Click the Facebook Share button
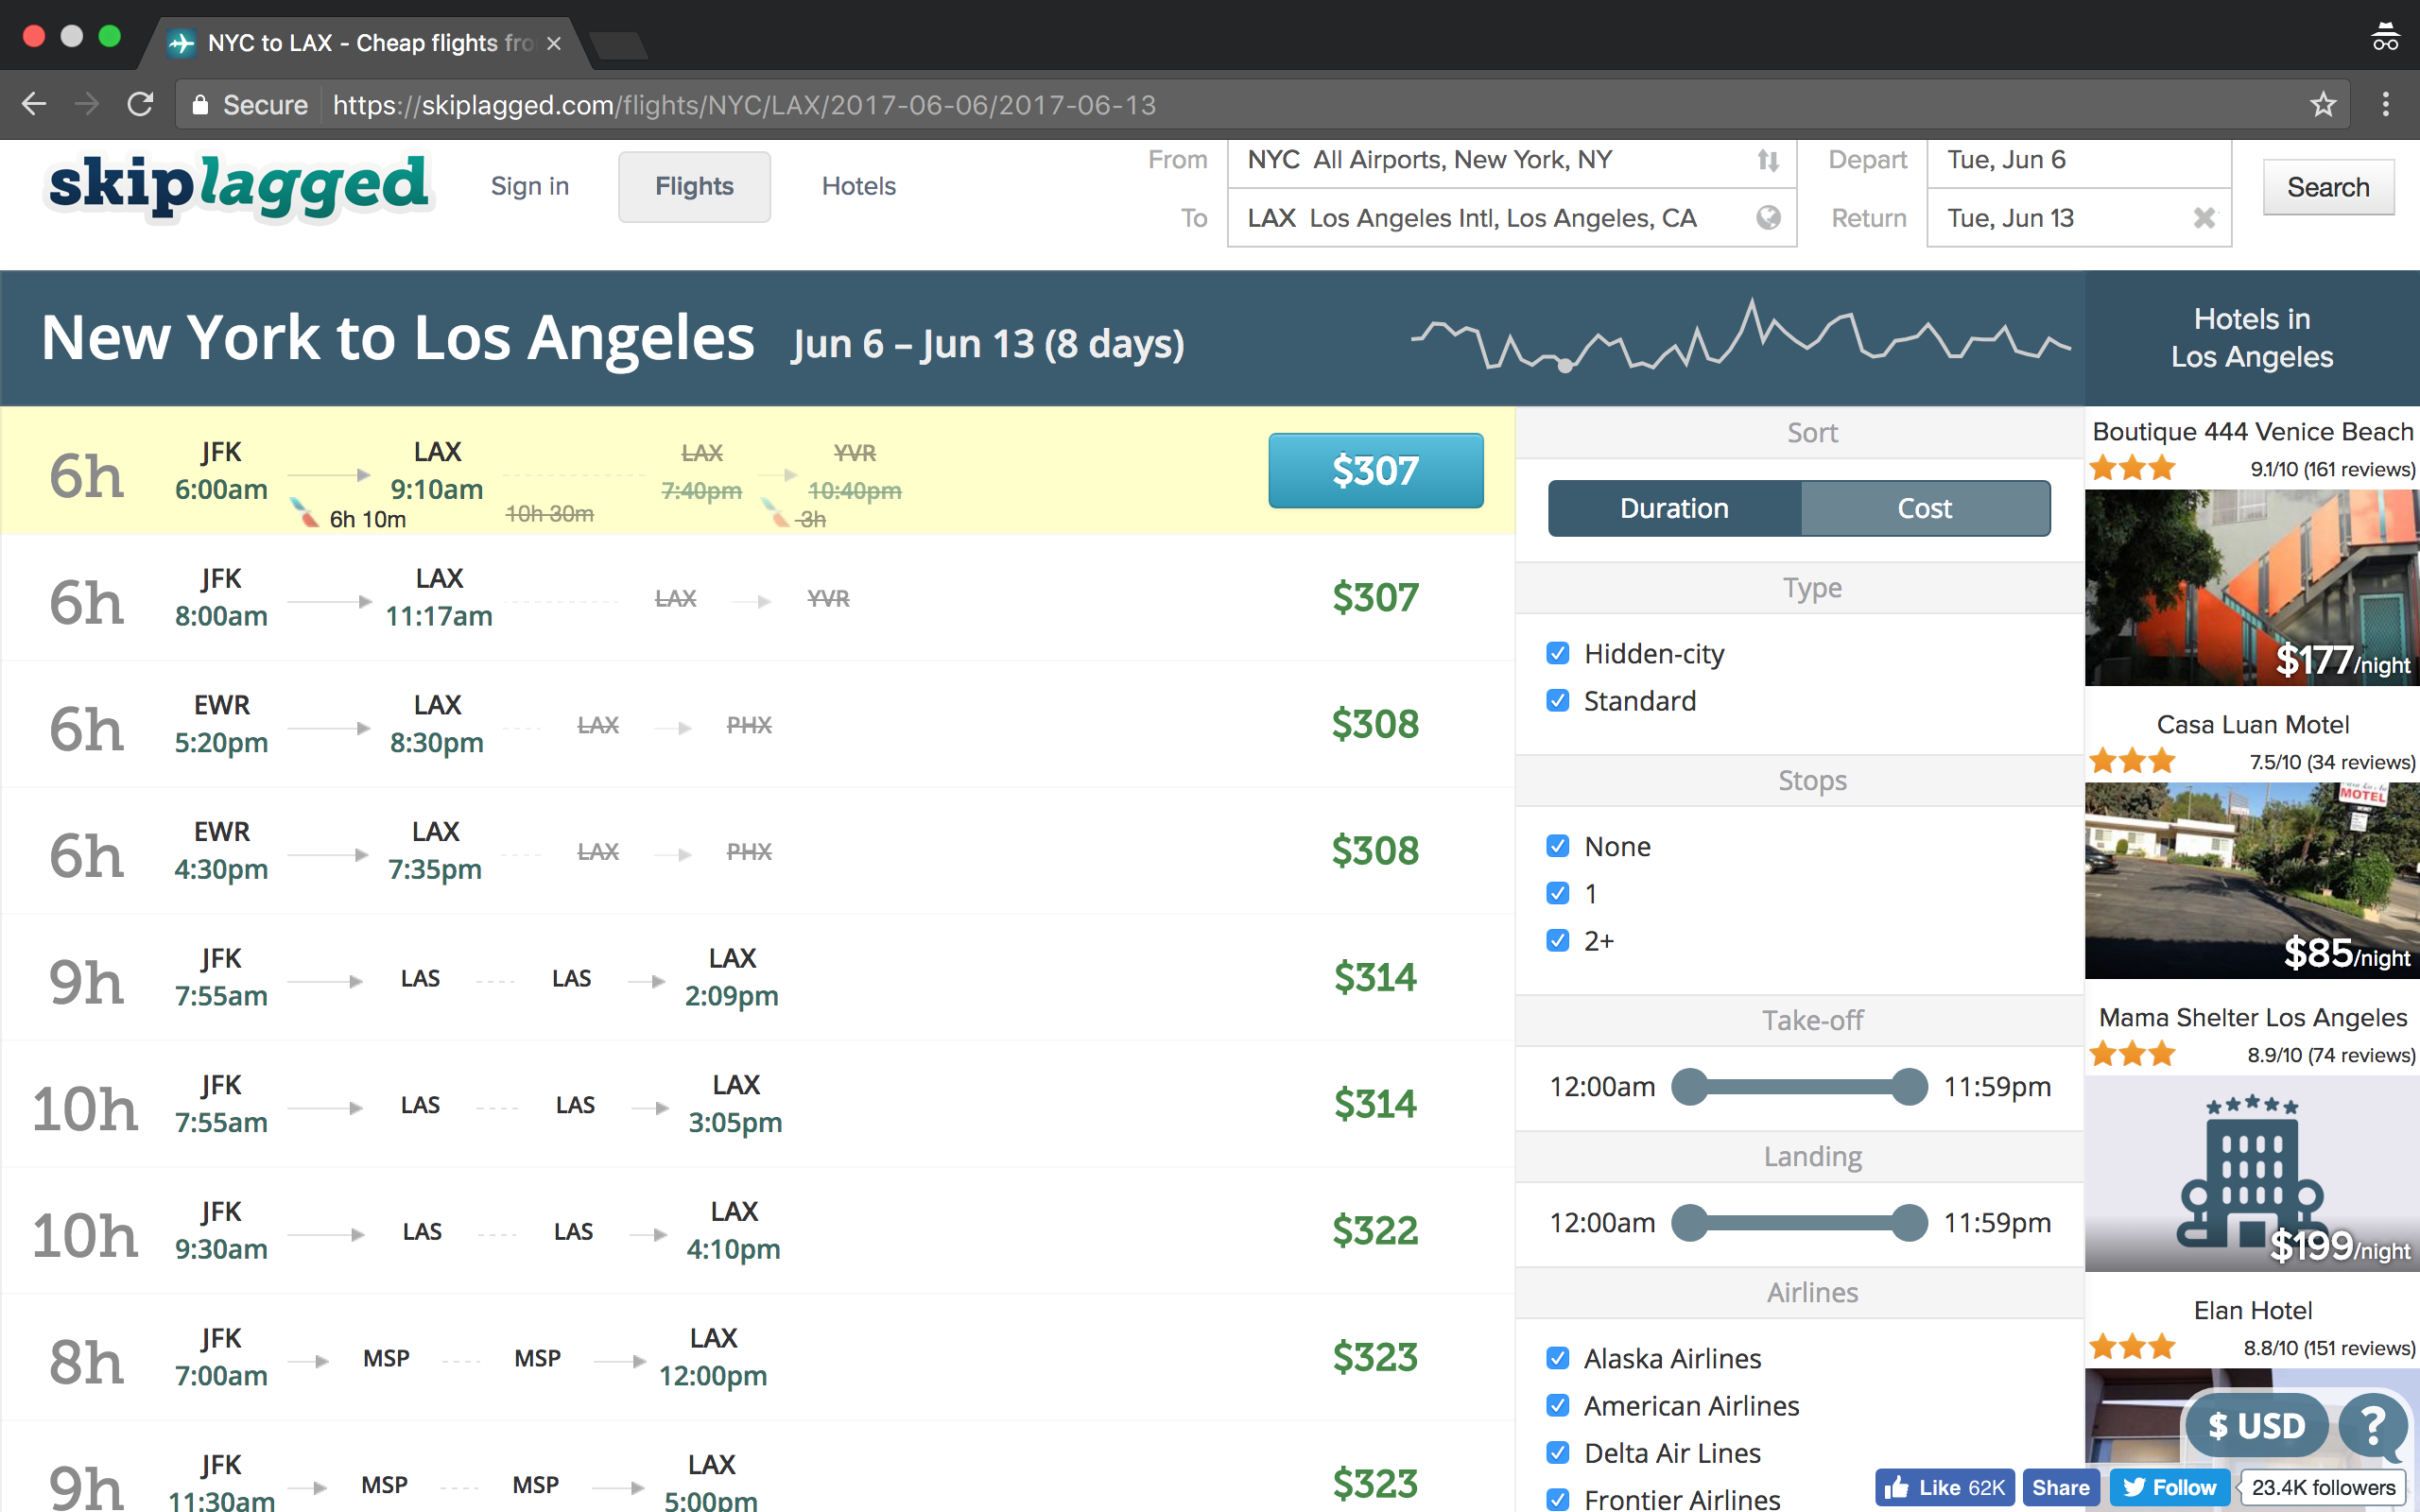The height and width of the screenshot is (1512, 2420). point(2060,1487)
